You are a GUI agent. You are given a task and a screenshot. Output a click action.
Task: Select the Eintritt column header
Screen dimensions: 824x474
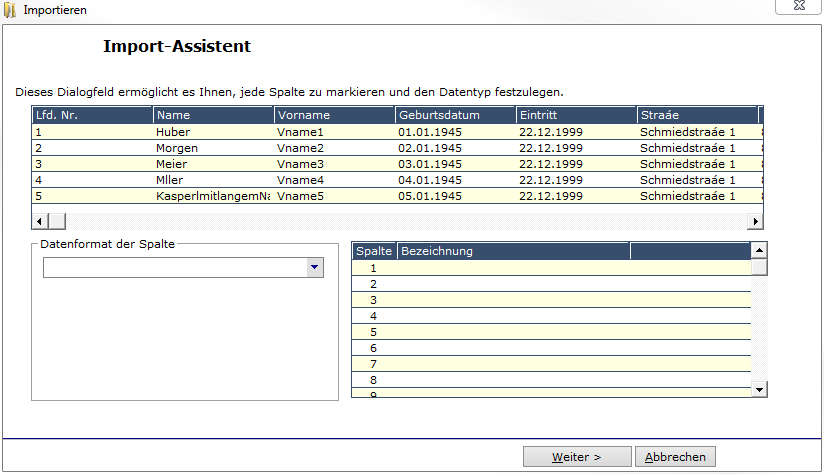pos(576,115)
